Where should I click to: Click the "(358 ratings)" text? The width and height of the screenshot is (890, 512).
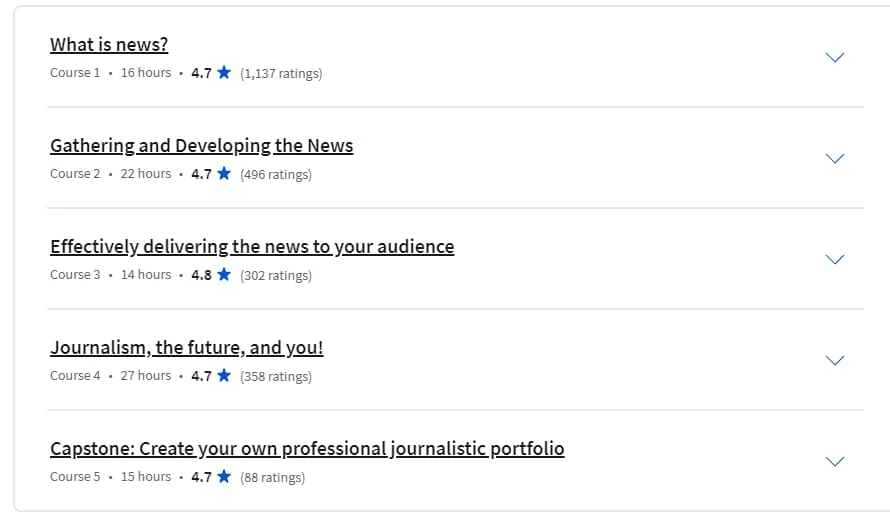(276, 376)
